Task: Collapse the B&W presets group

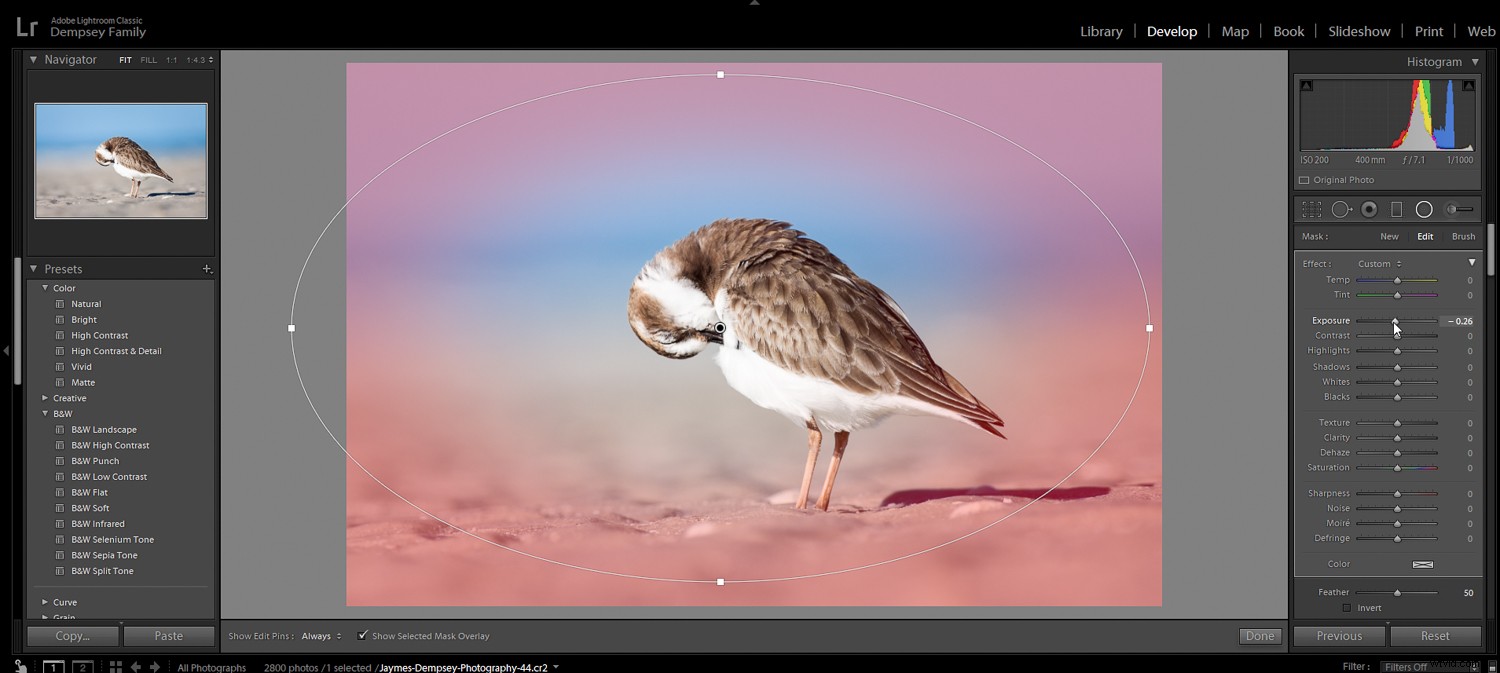Action: 46,413
